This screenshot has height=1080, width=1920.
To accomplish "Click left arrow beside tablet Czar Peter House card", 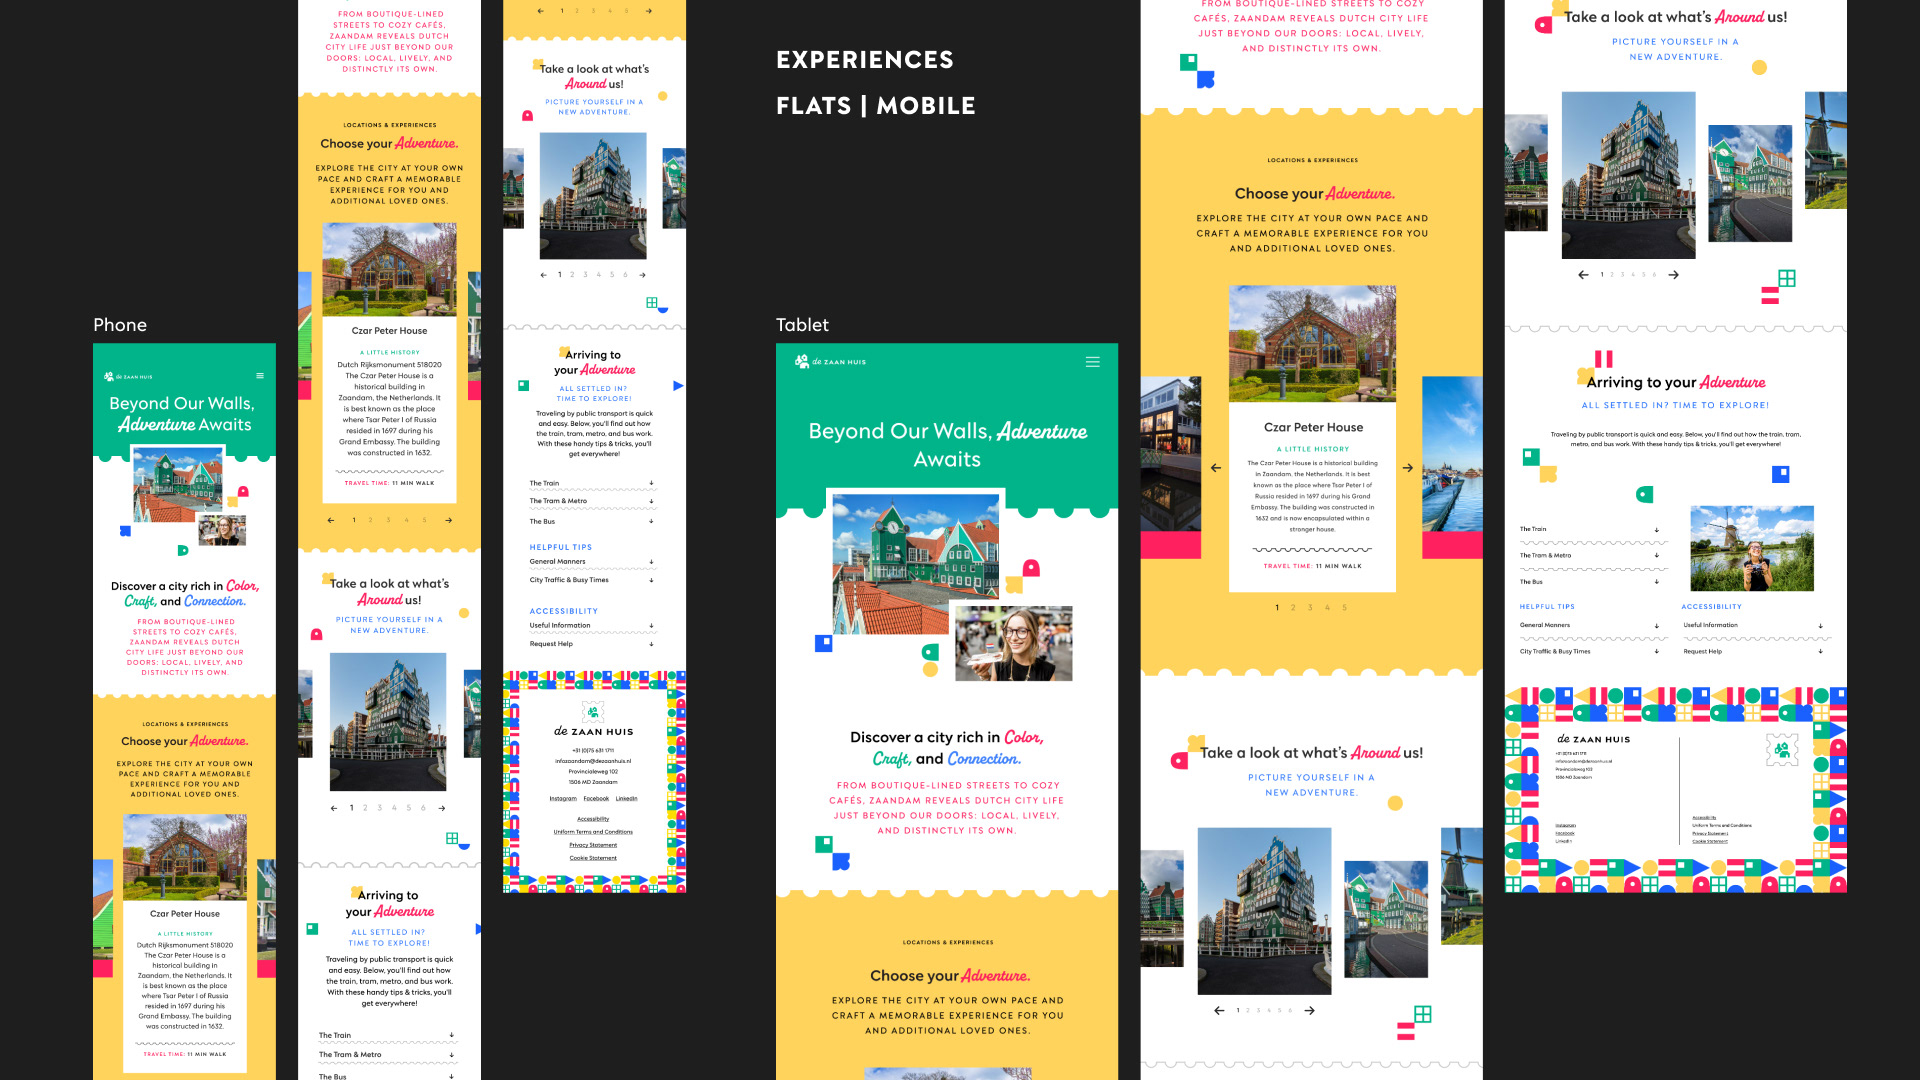I will [1216, 468].
